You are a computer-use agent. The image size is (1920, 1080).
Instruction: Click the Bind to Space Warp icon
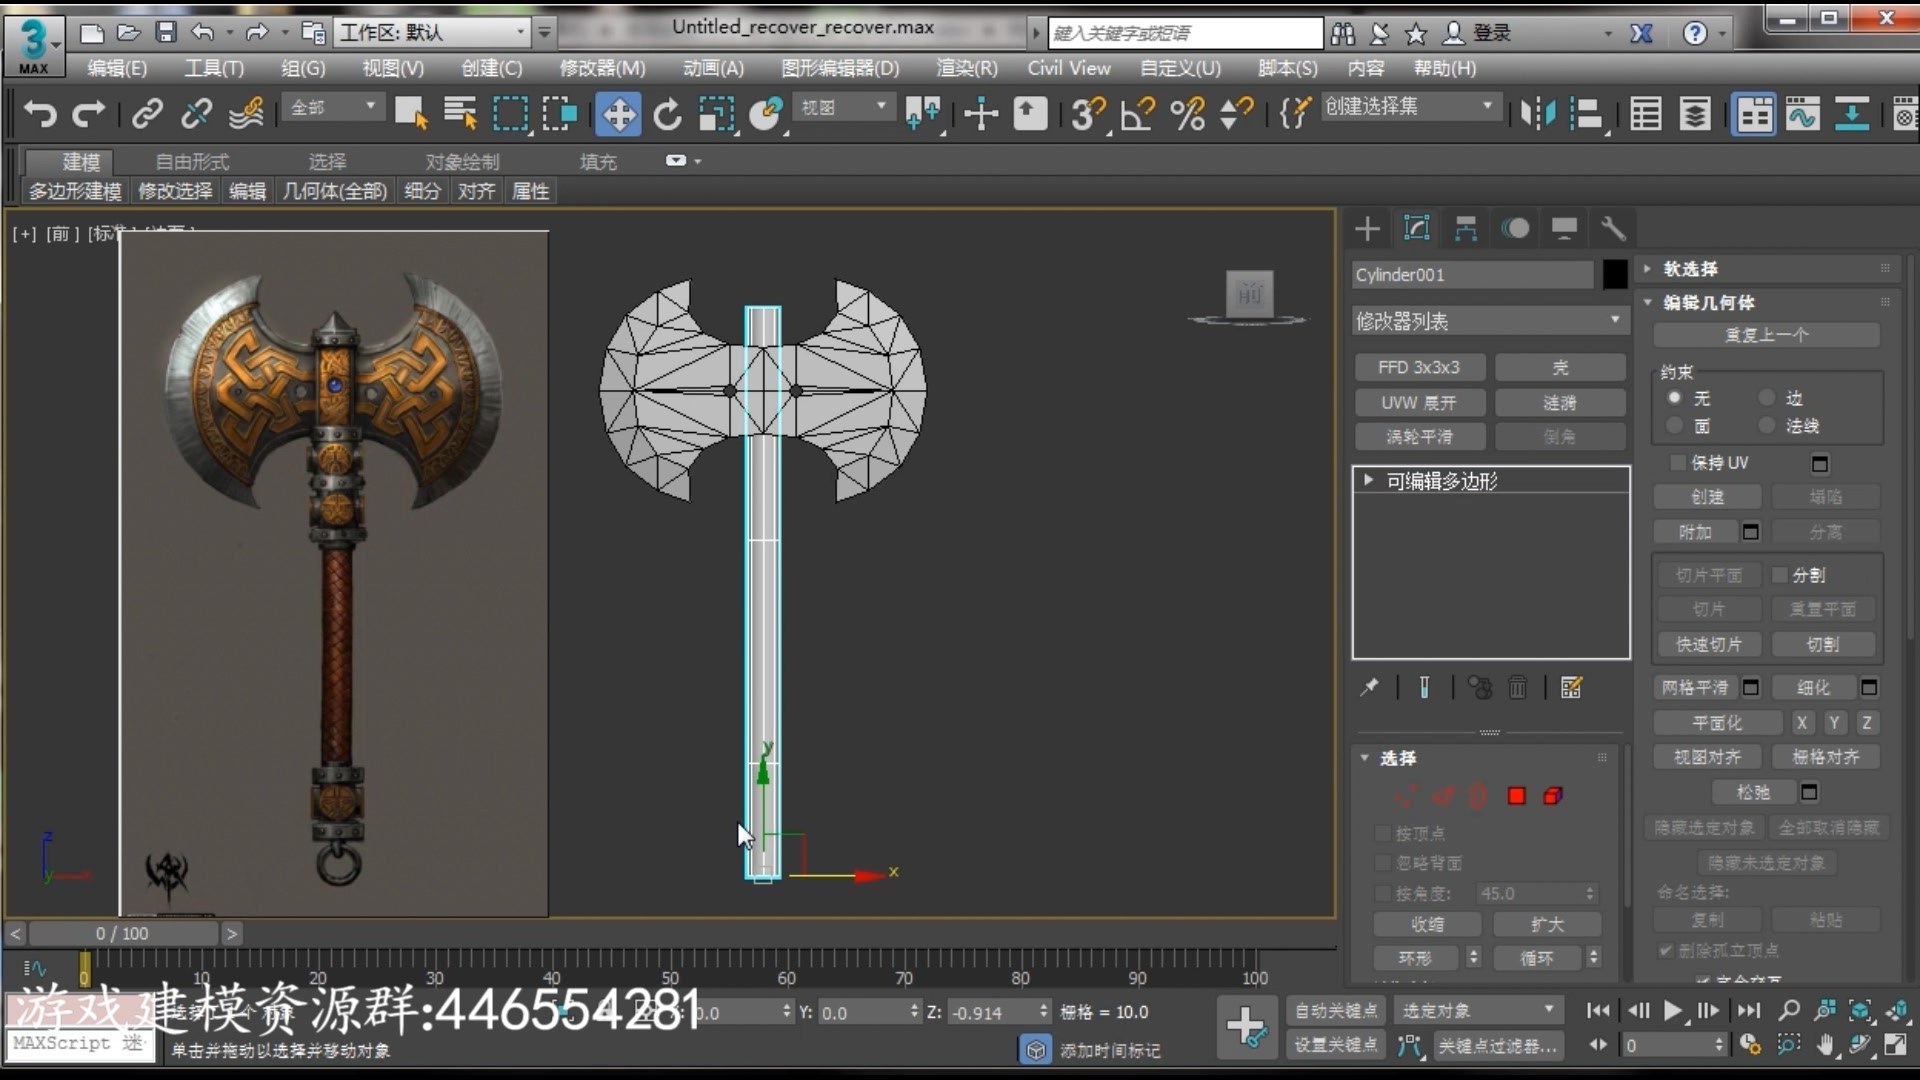click(x=246, y=113)
